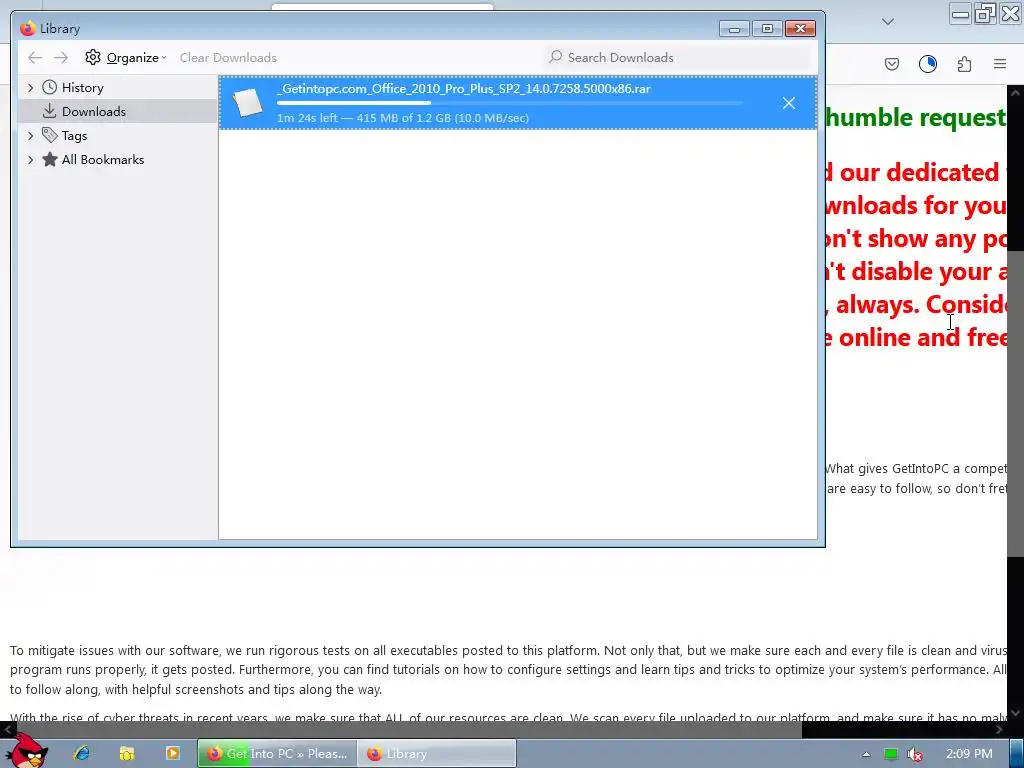This screenshot has width=1024, height=768.
Task: Switch to Library taskbar window
Action: tap(437, 754)
